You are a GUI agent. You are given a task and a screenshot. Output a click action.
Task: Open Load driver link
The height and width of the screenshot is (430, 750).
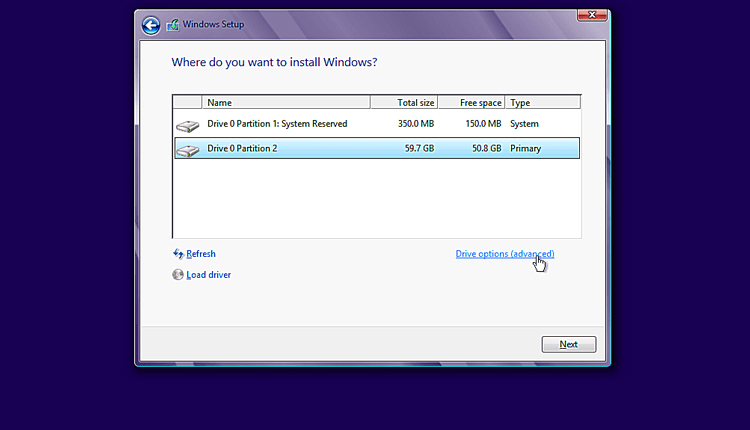[209, 275]
